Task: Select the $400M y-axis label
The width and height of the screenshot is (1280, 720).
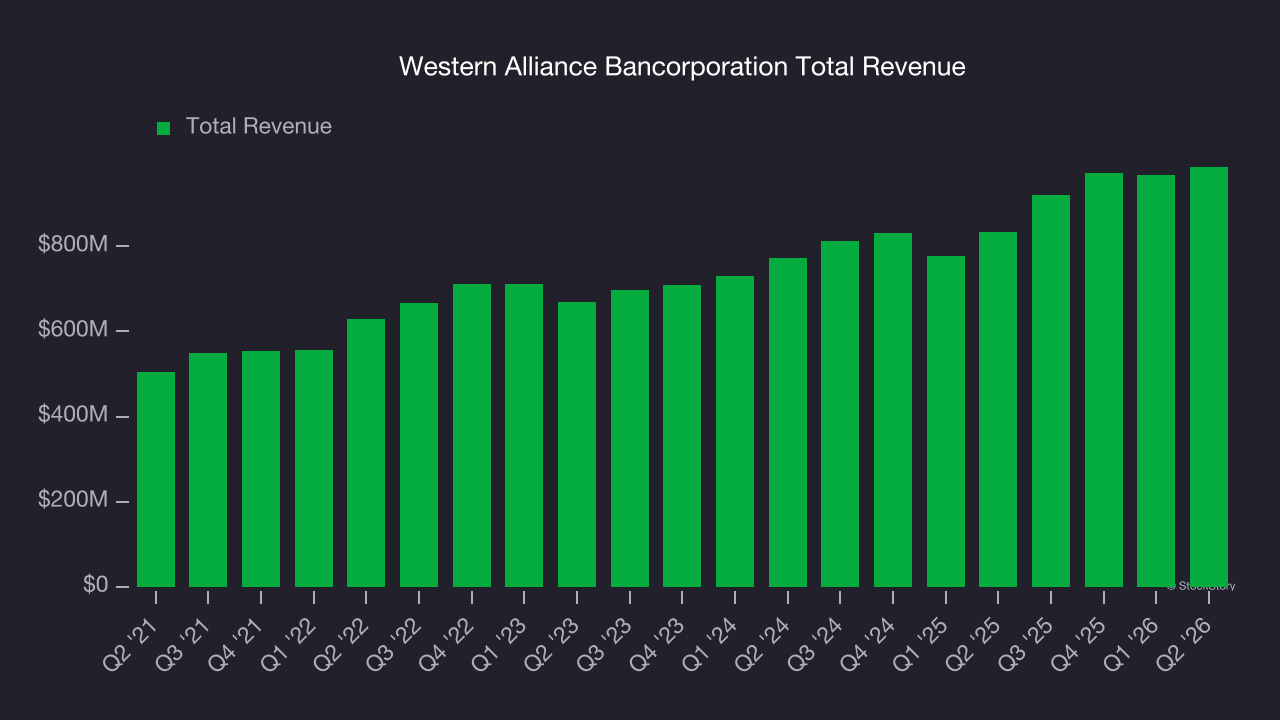Action: click(x=71, y=415)
